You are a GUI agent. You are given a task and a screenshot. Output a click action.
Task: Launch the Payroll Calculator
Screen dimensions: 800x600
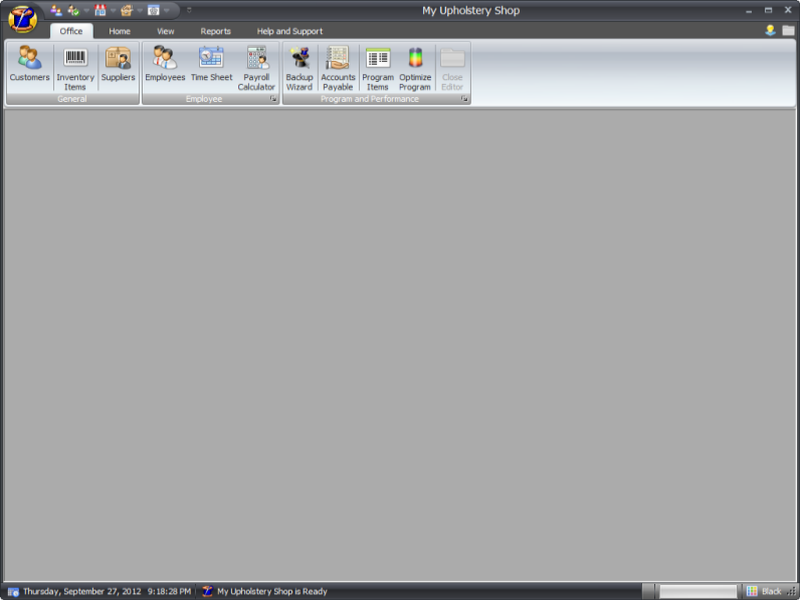click(x=256, y=68)
